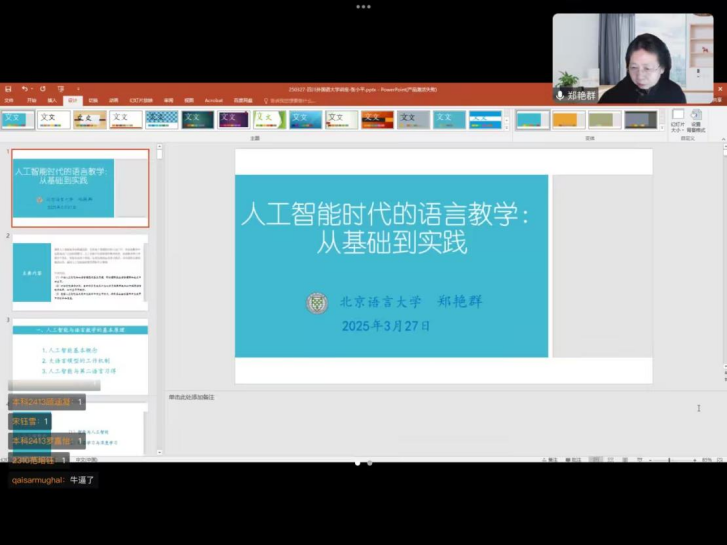The height and width of the screenshot is (545, 727).
Task: Open the File tab in the ribbon
Action: [9, 100]
